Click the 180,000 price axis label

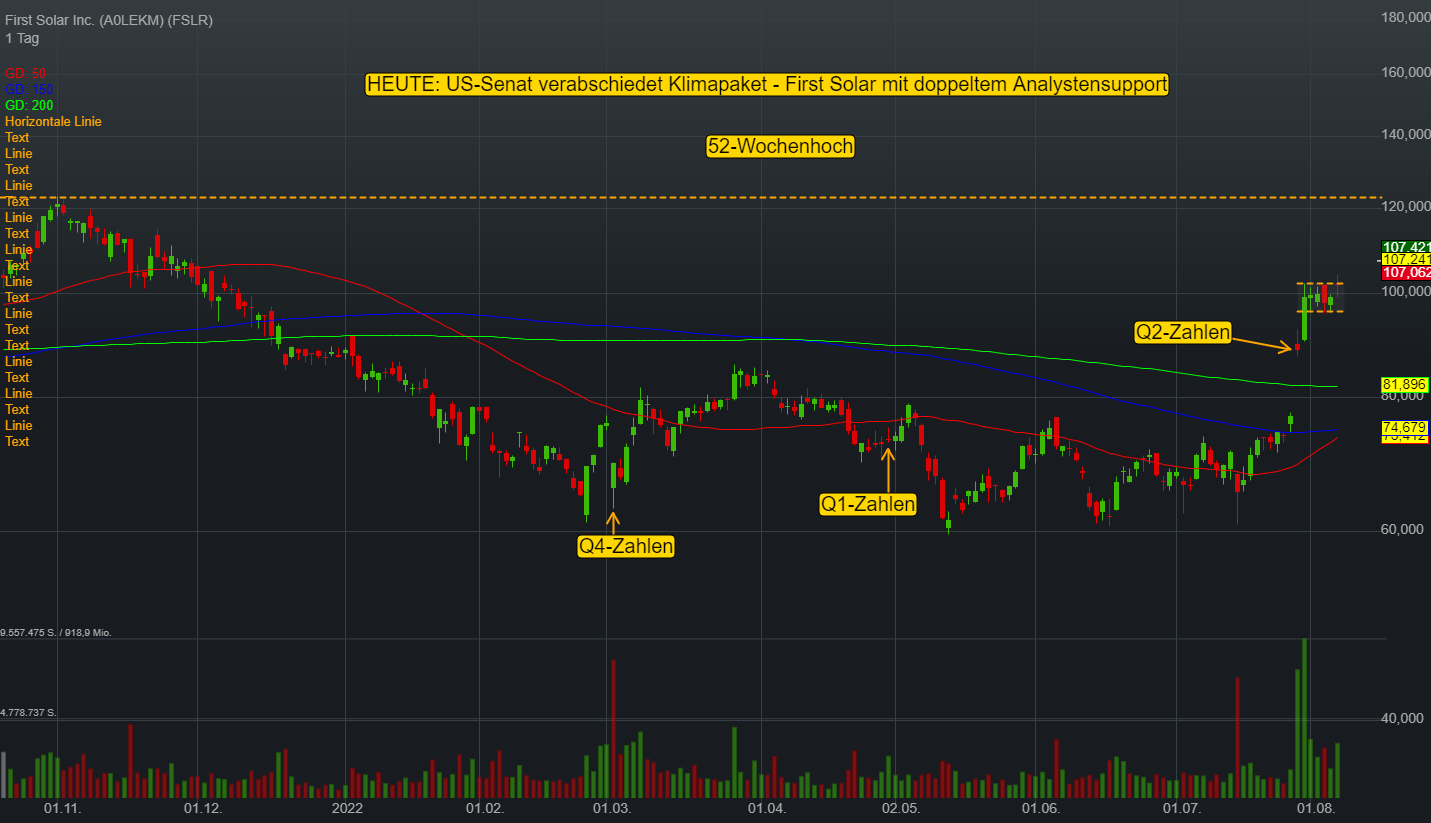(x=1405, y=17)
